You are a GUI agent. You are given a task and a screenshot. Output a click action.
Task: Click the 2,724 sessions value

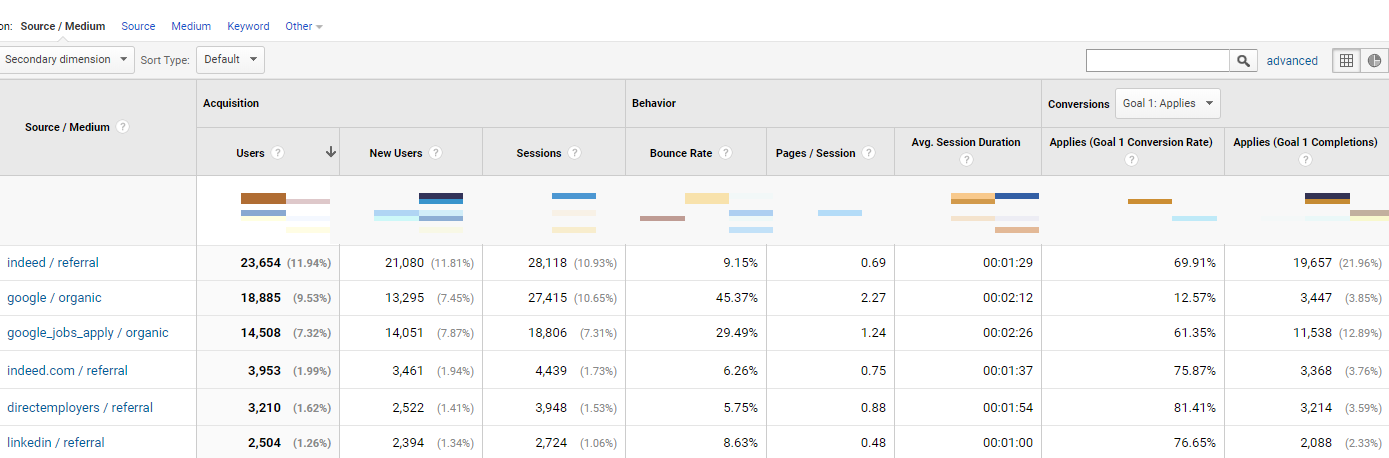552,442
